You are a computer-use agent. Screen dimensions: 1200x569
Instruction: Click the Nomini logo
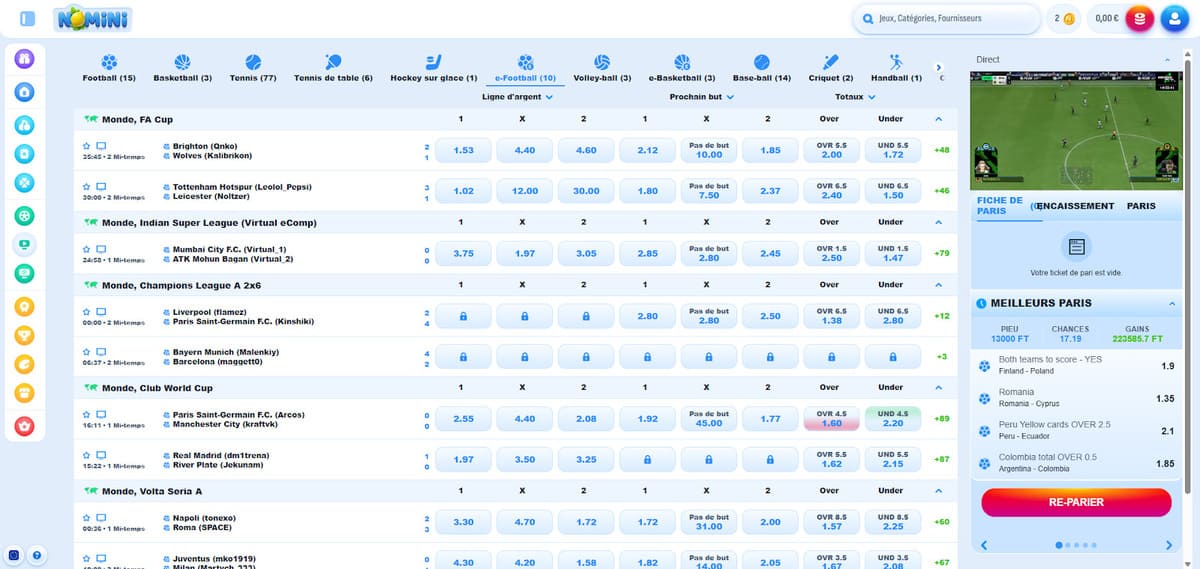point(93,18)
